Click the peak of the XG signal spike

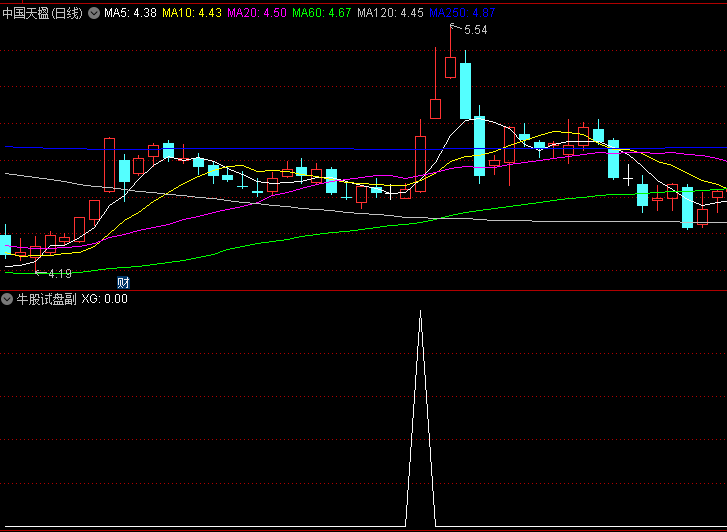[x=420, y=312]
